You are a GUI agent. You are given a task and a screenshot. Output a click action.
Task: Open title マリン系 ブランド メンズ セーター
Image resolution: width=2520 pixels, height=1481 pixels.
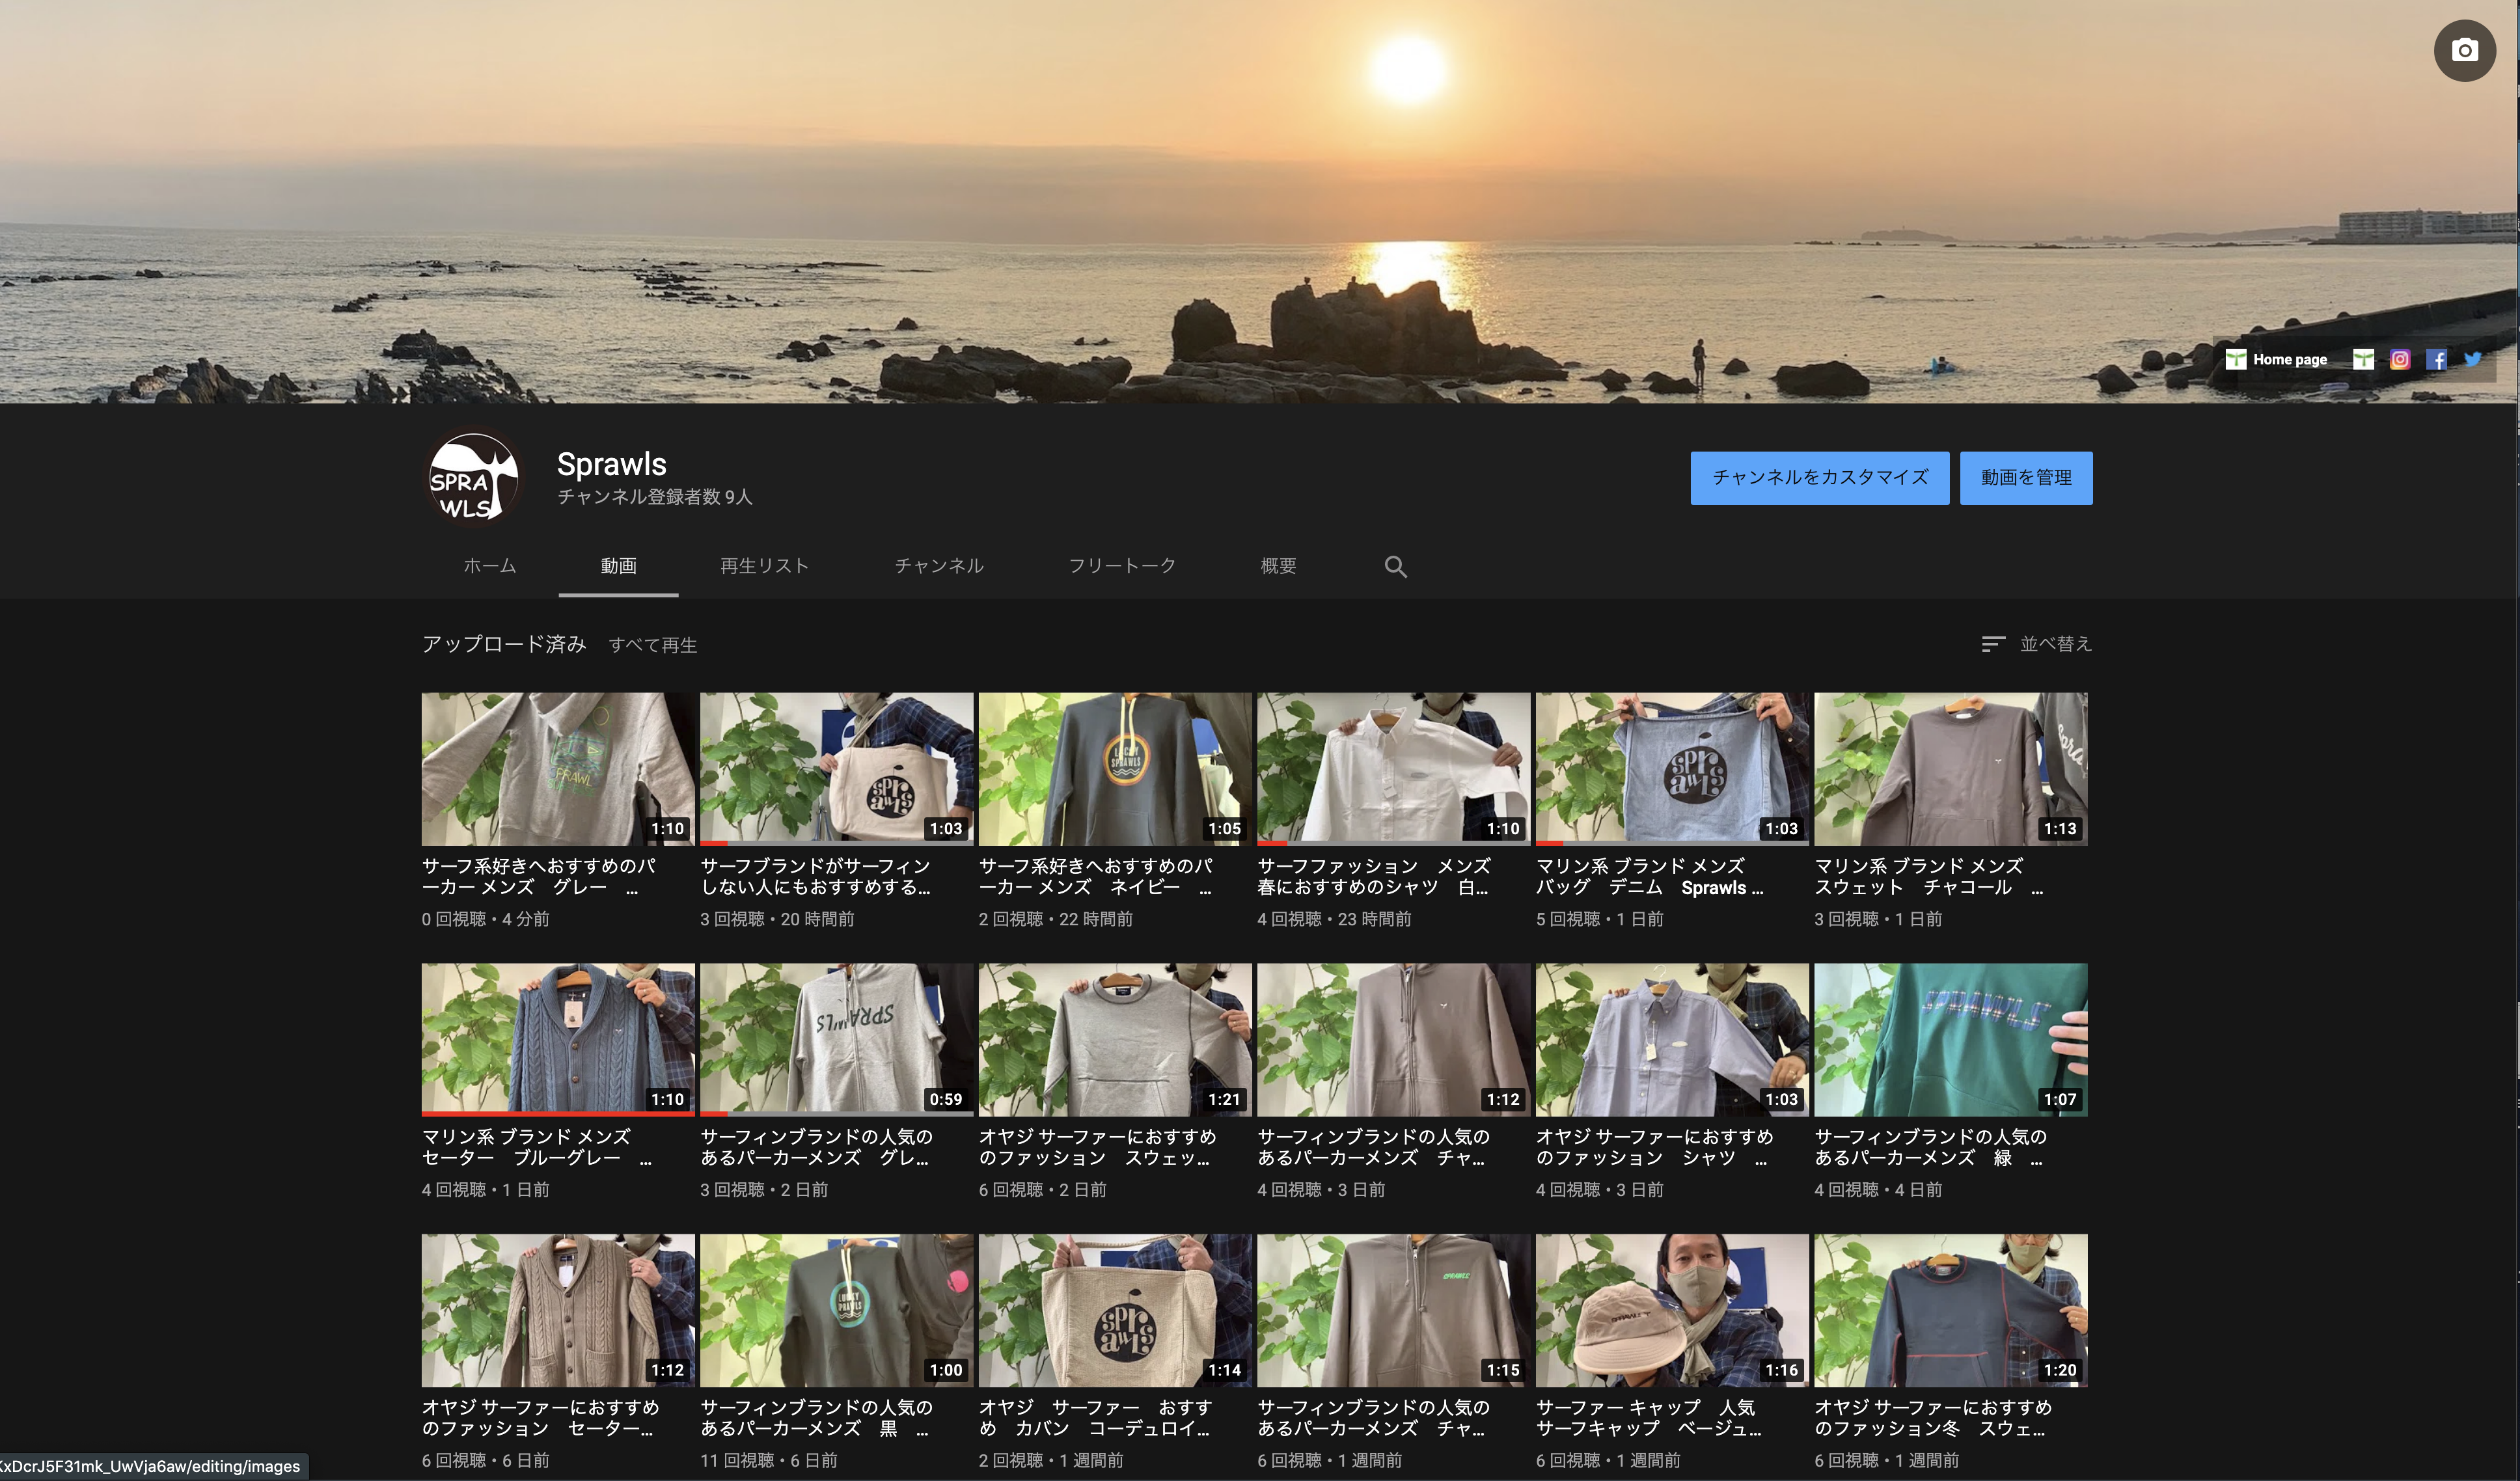(536, 1148)
